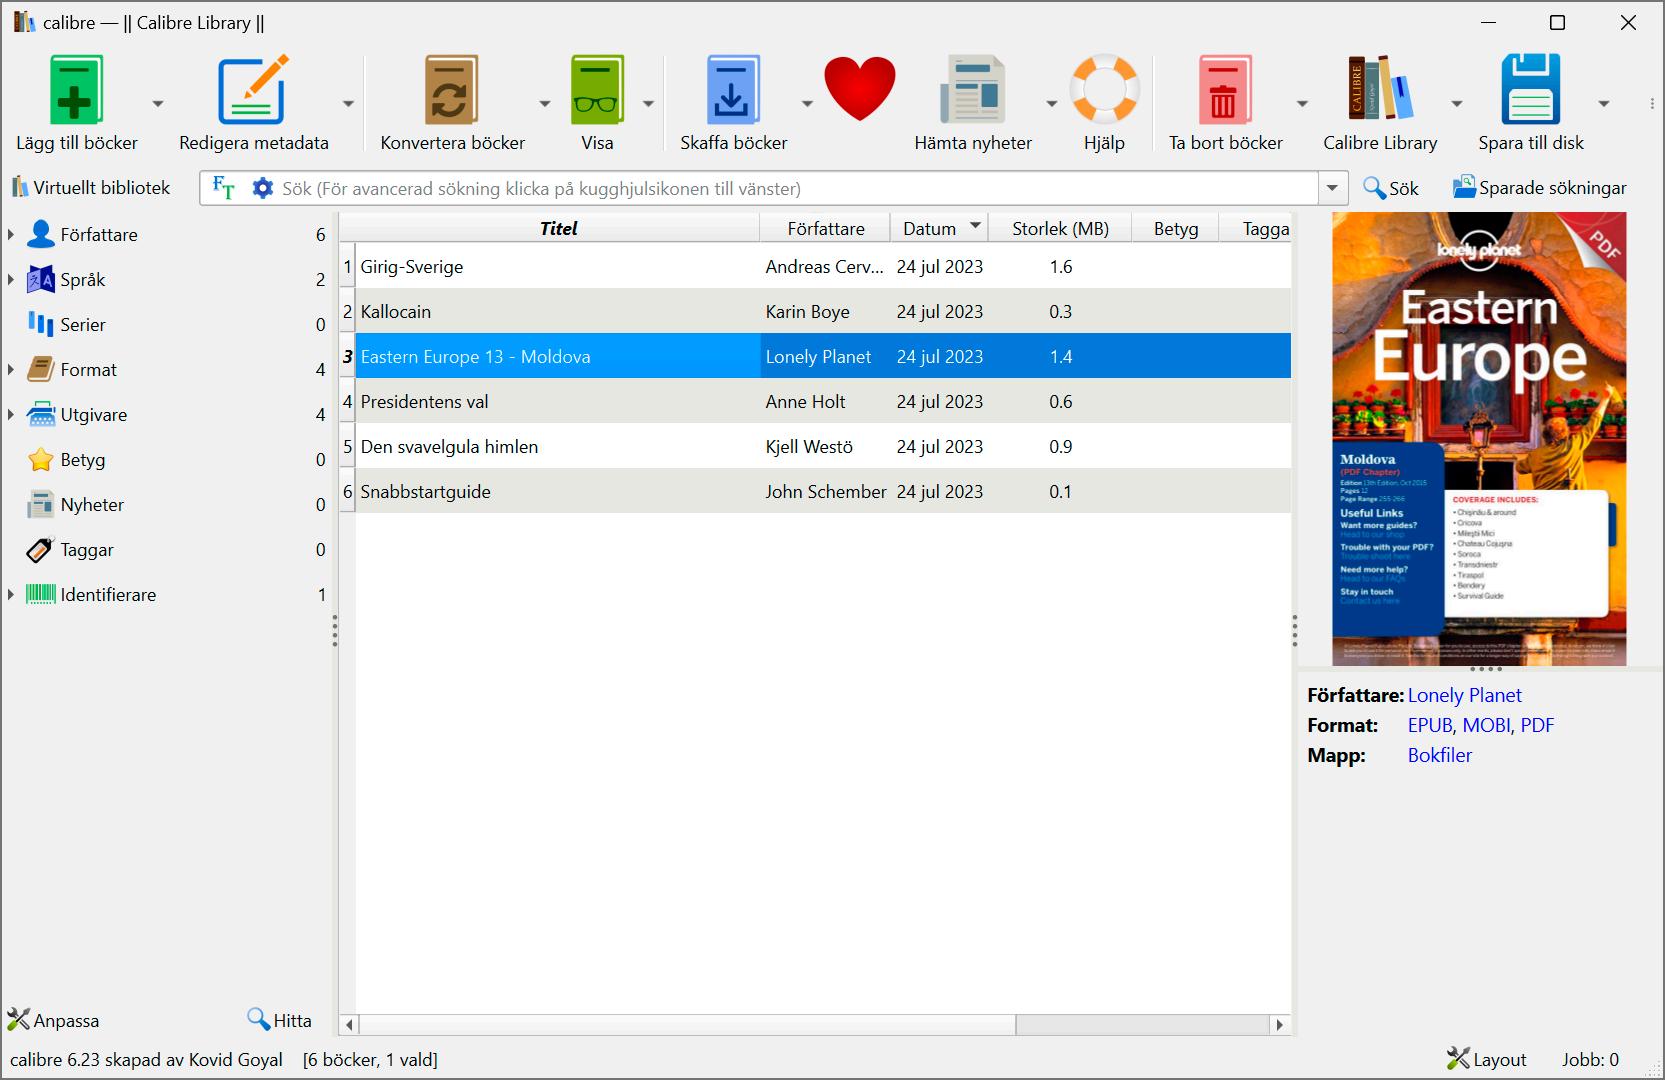Viewport: 1665px width, 1080px height.
Task: Sort by the Titel column header
Action: (x=558, y=228)
